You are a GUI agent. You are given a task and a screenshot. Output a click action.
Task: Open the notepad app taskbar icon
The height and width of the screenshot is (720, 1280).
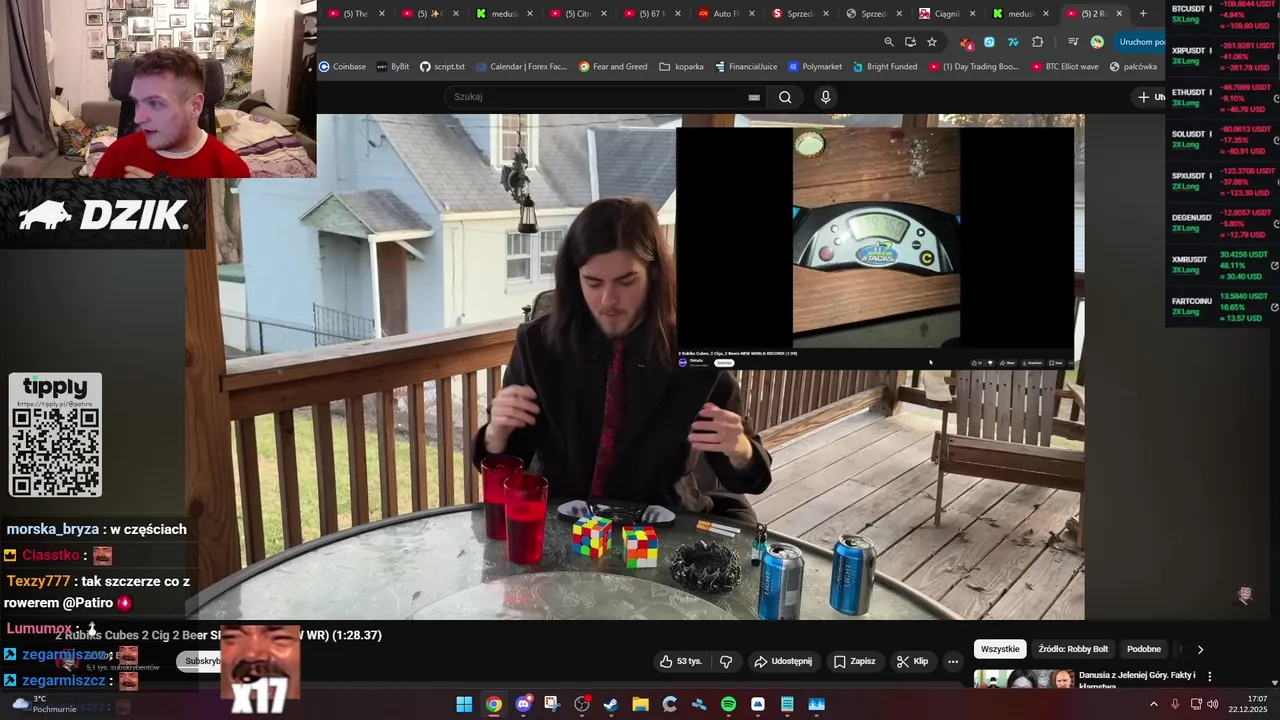(x=787, y=704)
